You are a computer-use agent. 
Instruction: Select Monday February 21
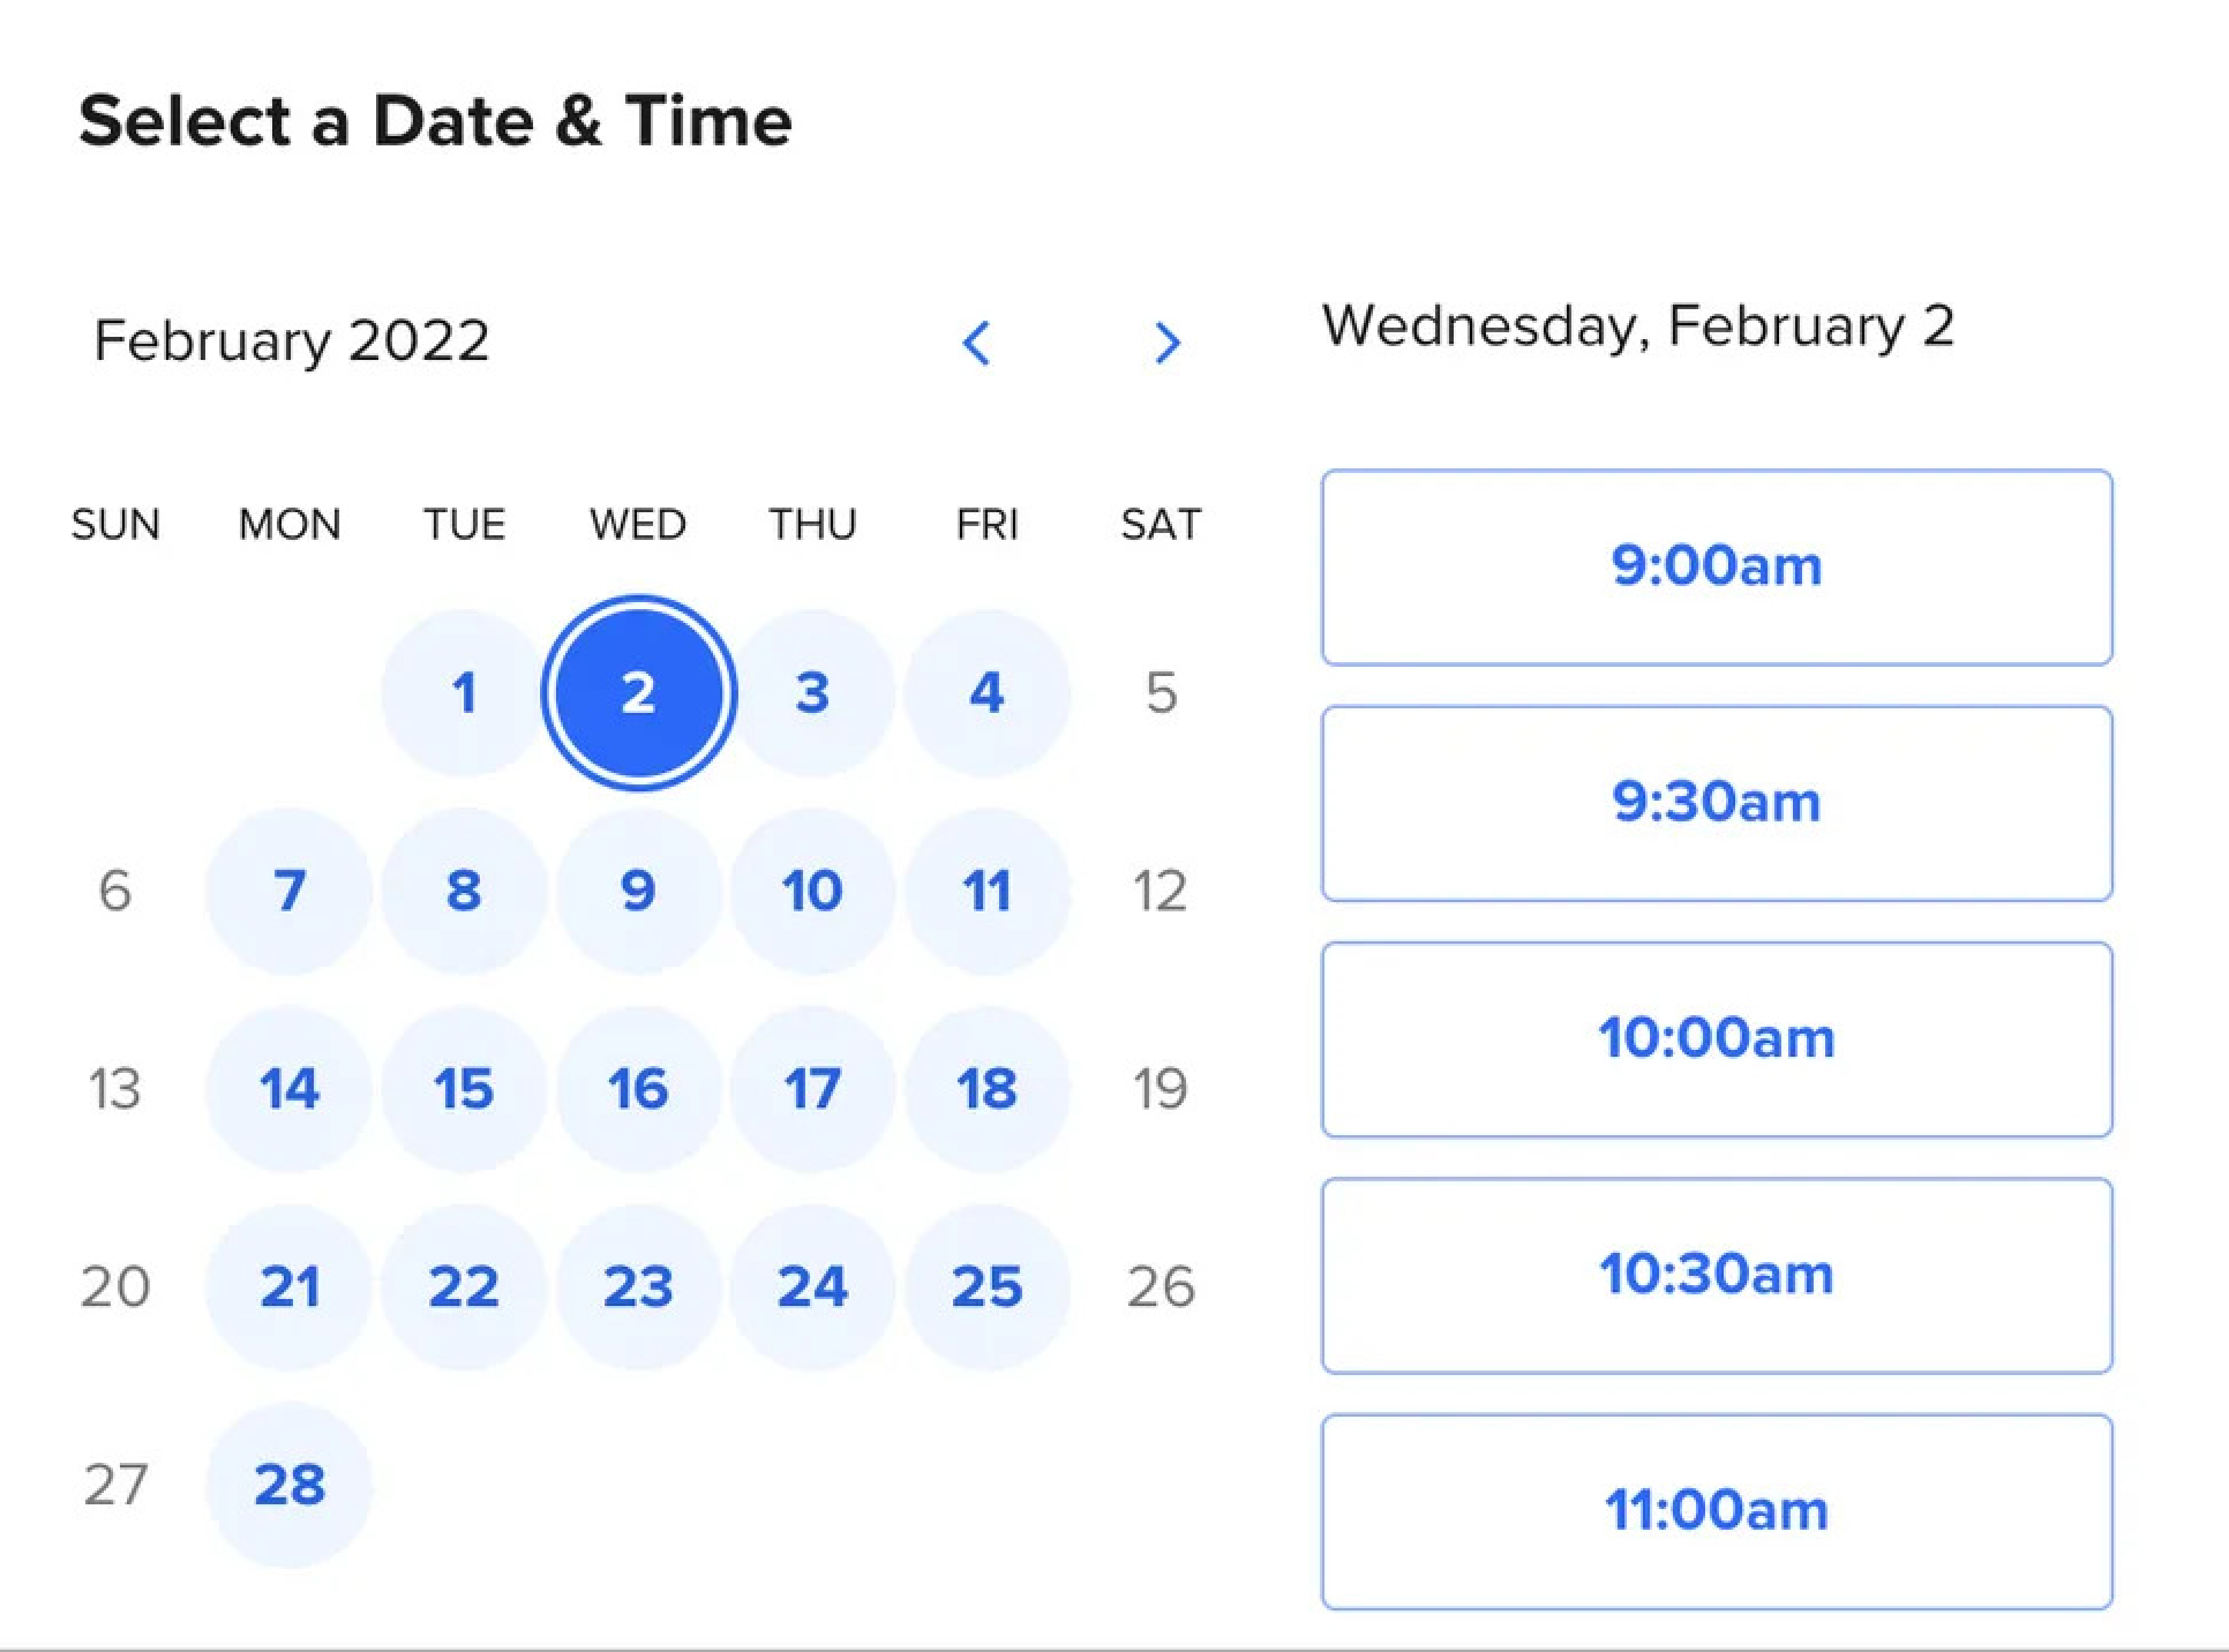point(289,1286)
